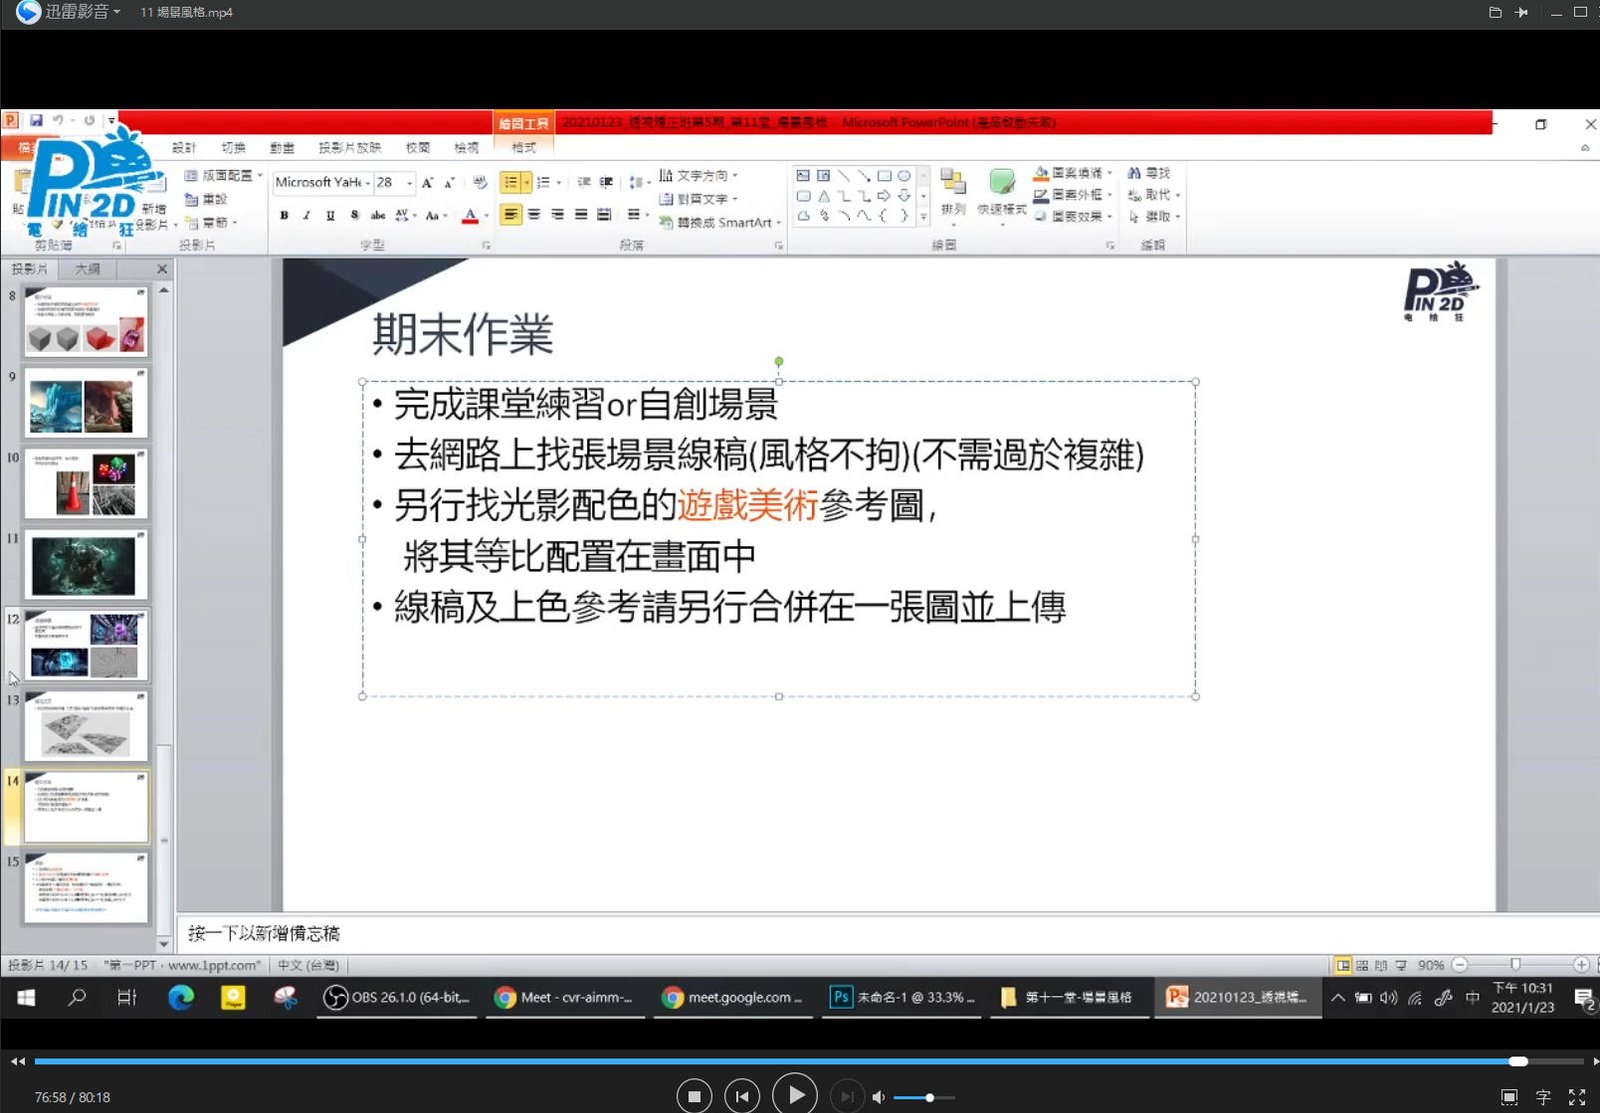Screen dimensions: 1600x1113
Task: Toggle strikethrough formatting
Action: click(x=354, y=214)
